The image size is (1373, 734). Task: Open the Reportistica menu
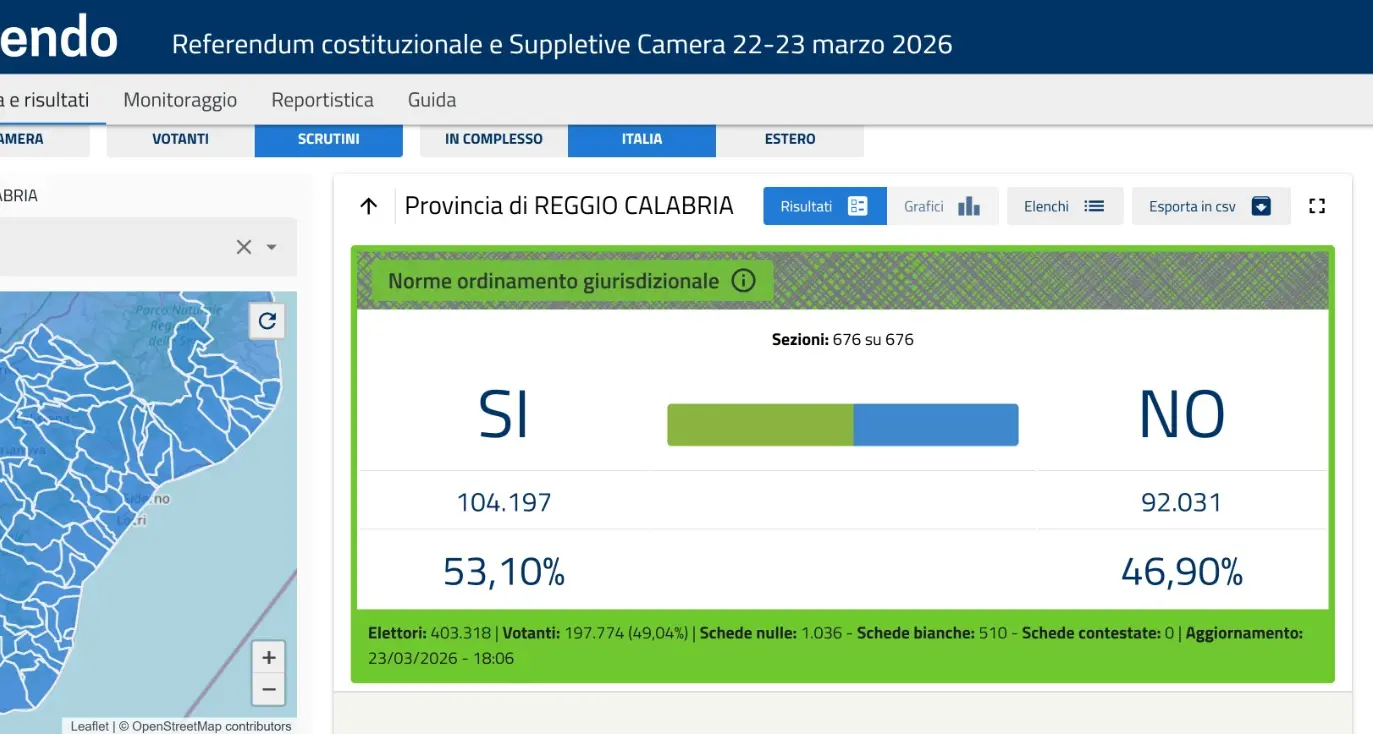point(322,99)
